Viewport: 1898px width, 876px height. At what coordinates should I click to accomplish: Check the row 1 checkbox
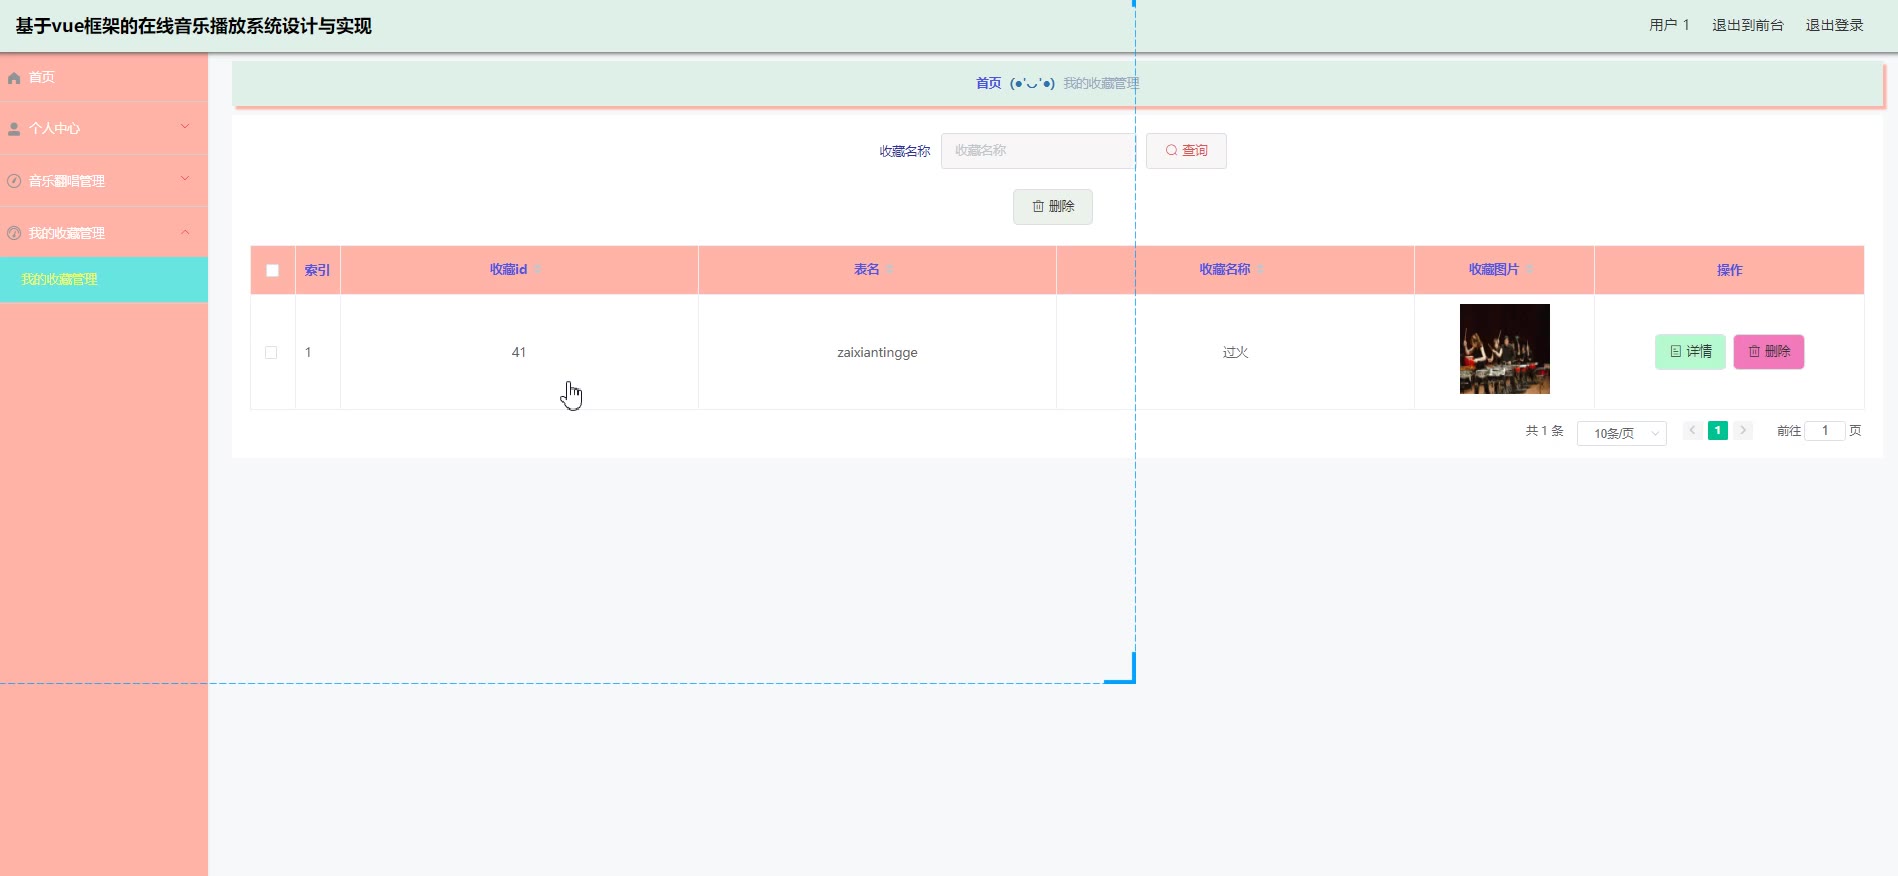(x=271, y=353)
